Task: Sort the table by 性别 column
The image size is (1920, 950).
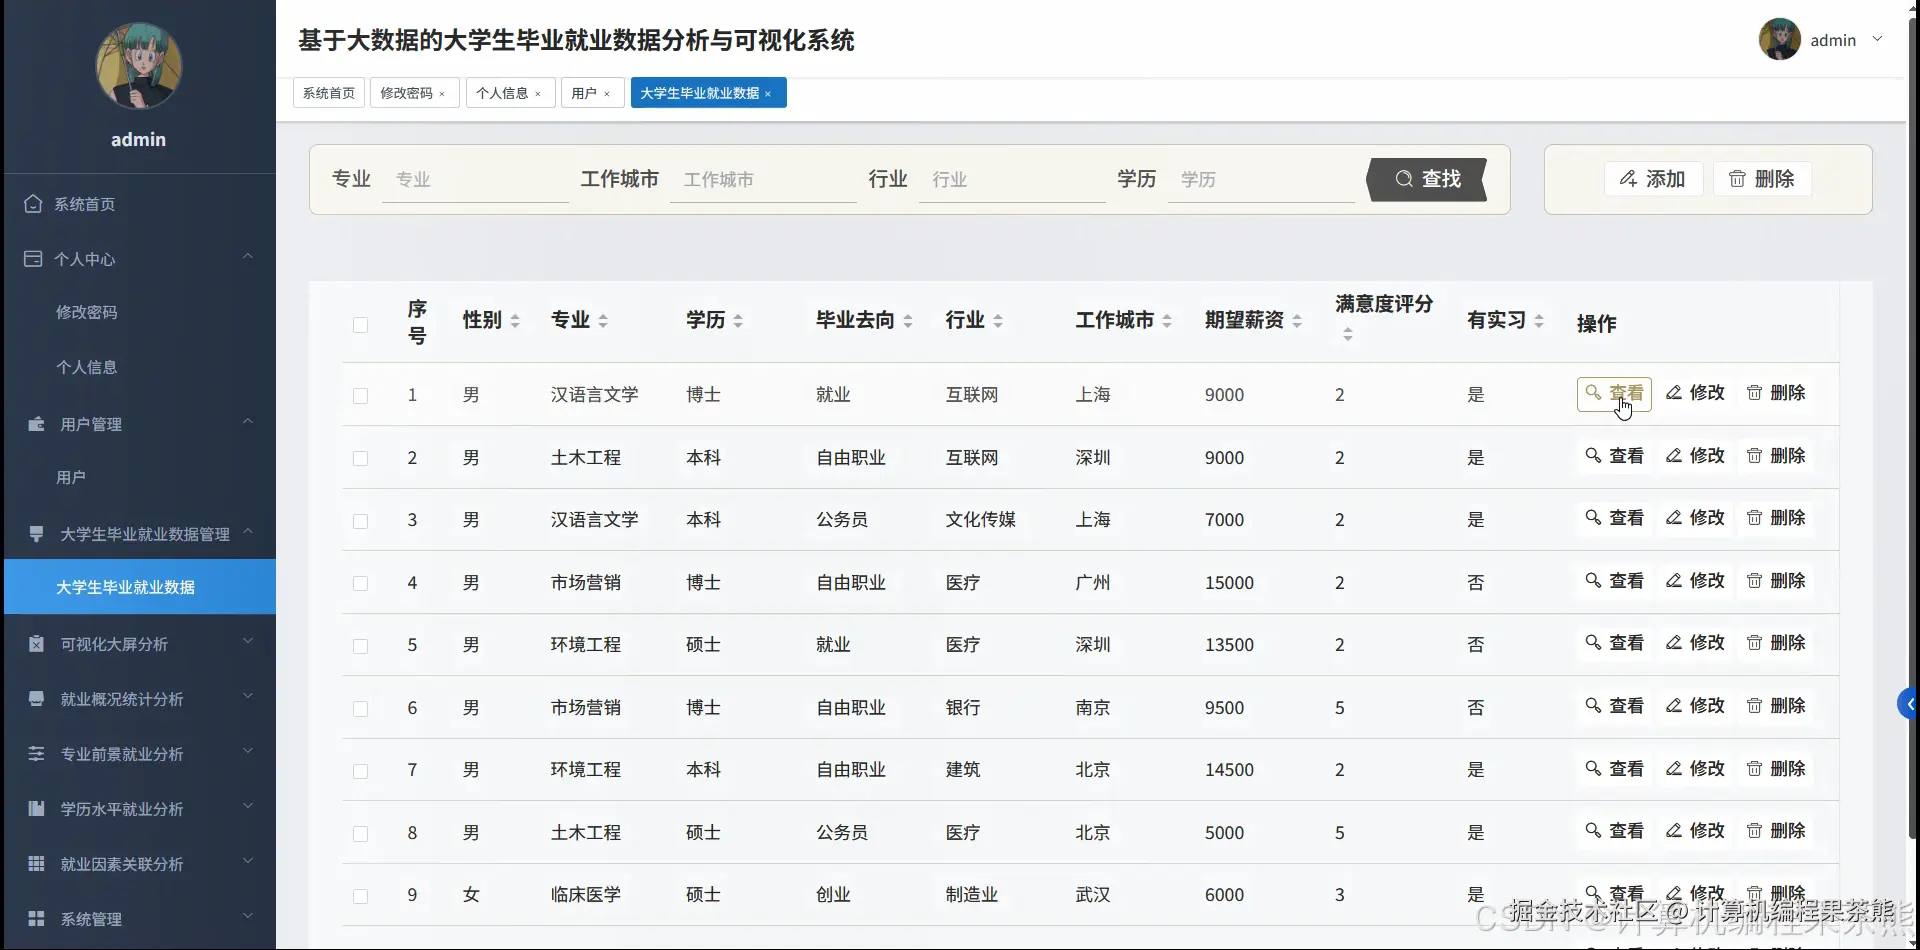Action: (x=515, y=321)
